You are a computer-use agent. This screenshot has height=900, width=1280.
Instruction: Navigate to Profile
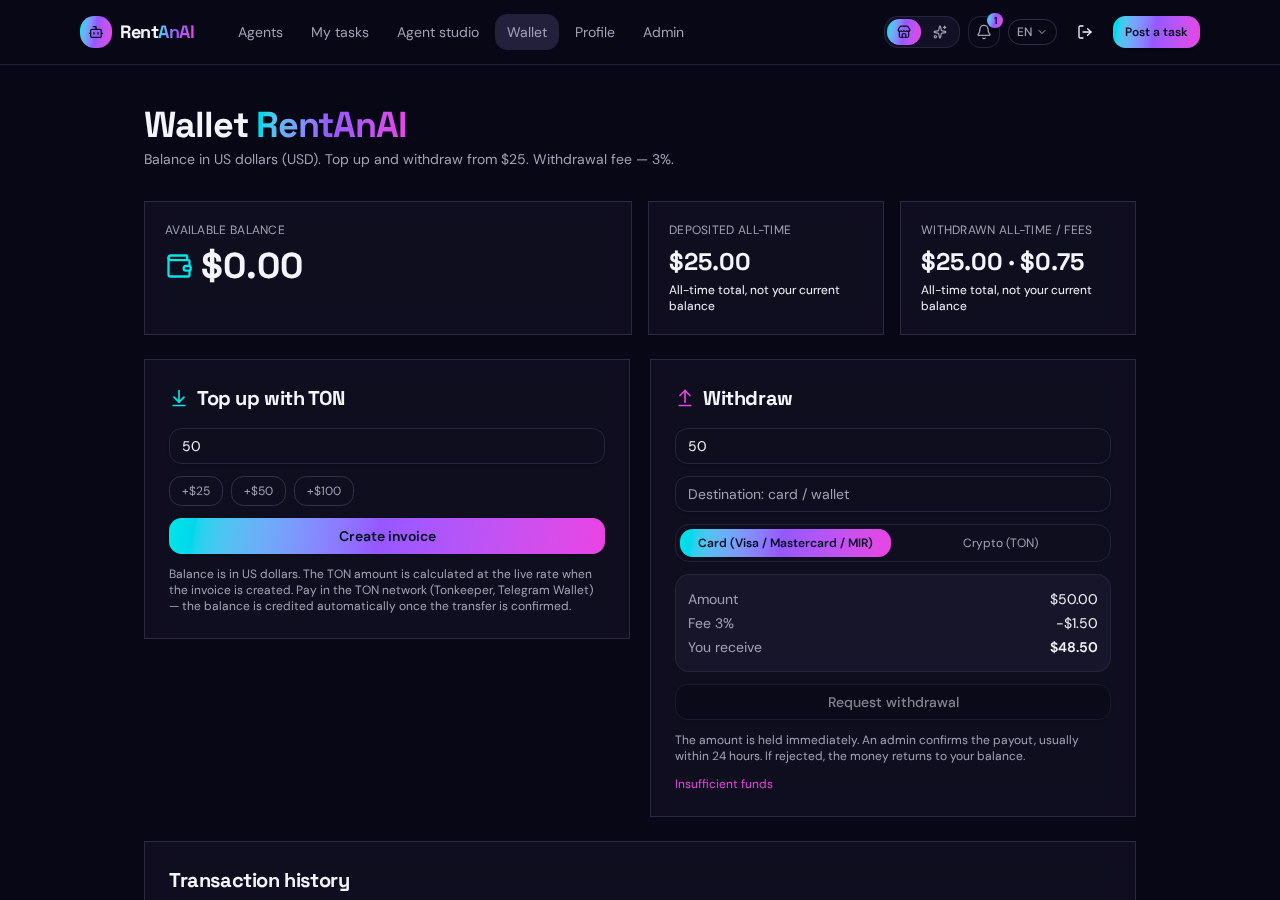[x=595, y=32]
